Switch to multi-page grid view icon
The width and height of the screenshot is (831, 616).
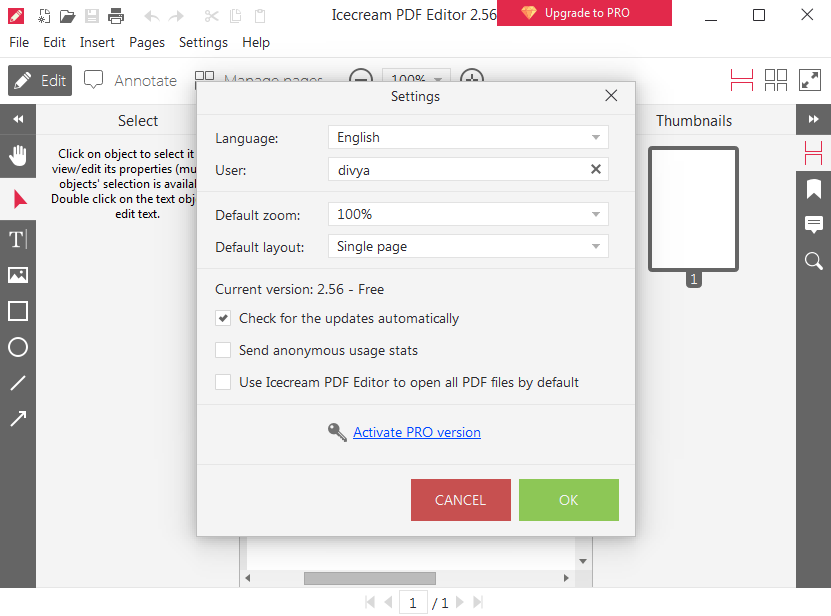point(776,81)
